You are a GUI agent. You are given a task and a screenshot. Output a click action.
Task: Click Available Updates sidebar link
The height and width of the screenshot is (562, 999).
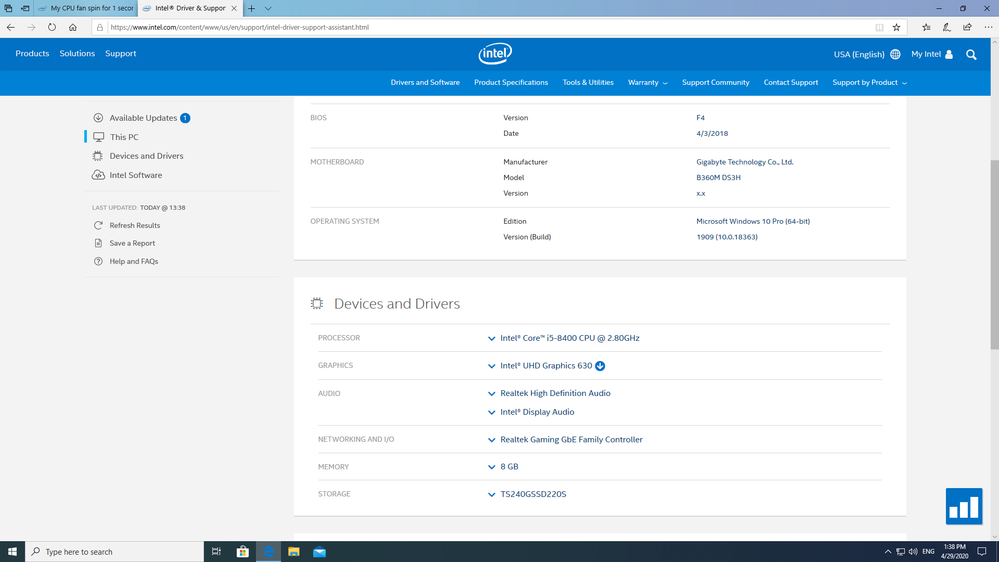(143, 118)
